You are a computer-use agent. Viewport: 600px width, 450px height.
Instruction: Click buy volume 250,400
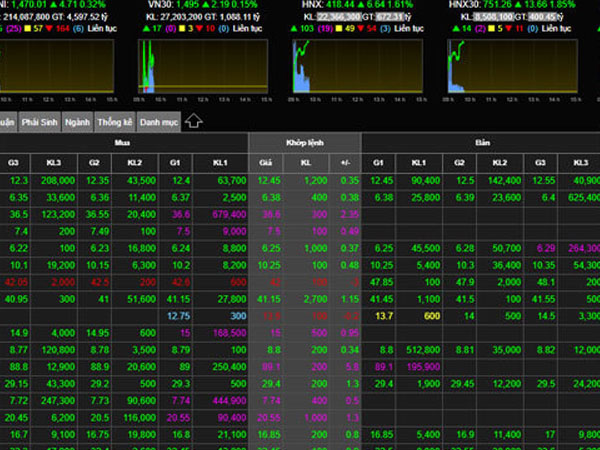(229, 367)
